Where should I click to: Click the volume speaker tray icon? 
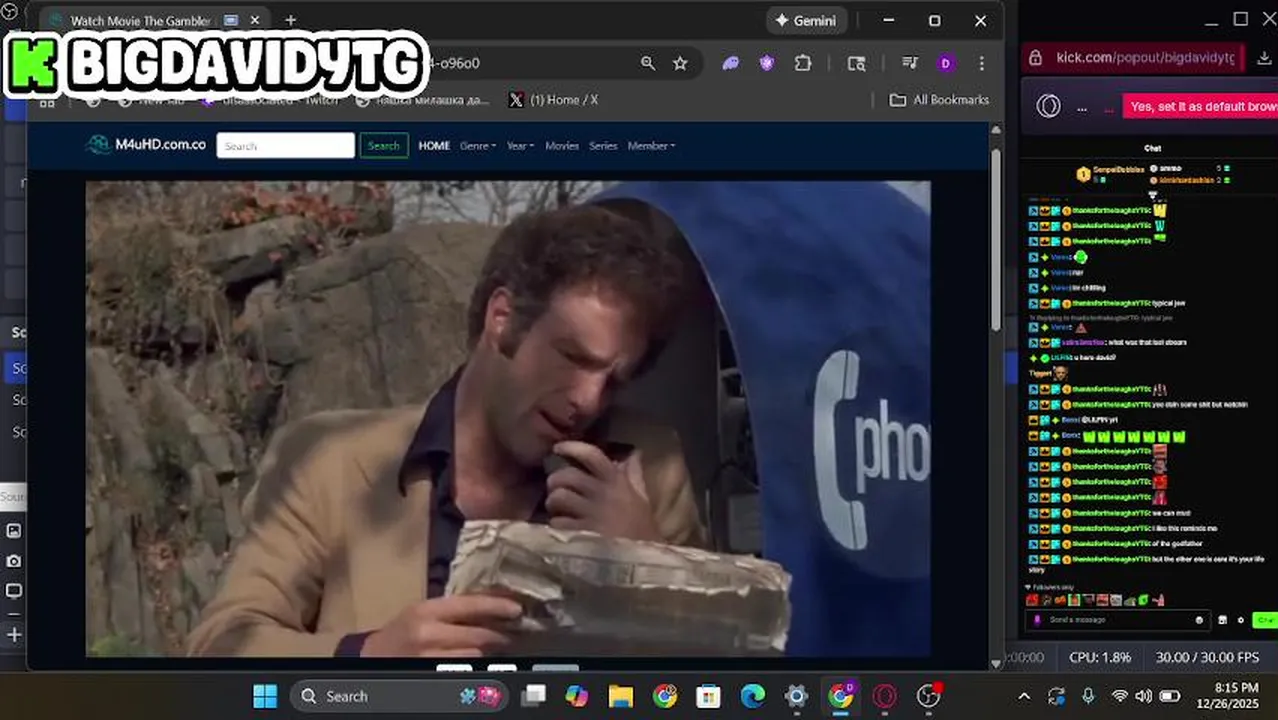coord(1144,696)
